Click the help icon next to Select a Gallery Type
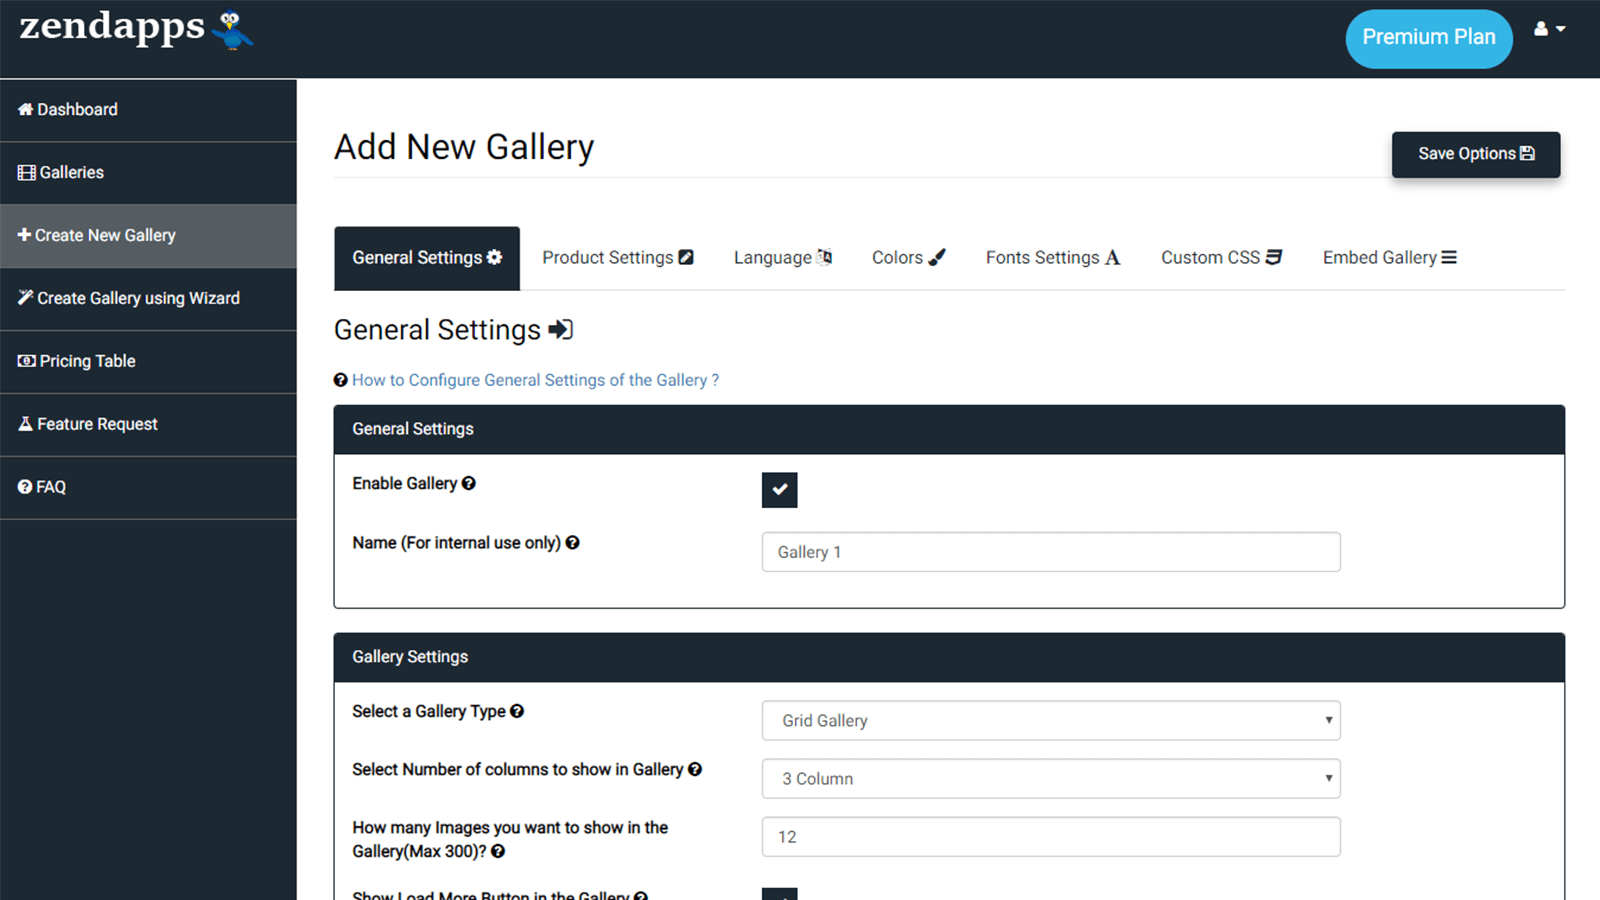The width and height of the screenshot is (1600, 900). pos(517,711)
